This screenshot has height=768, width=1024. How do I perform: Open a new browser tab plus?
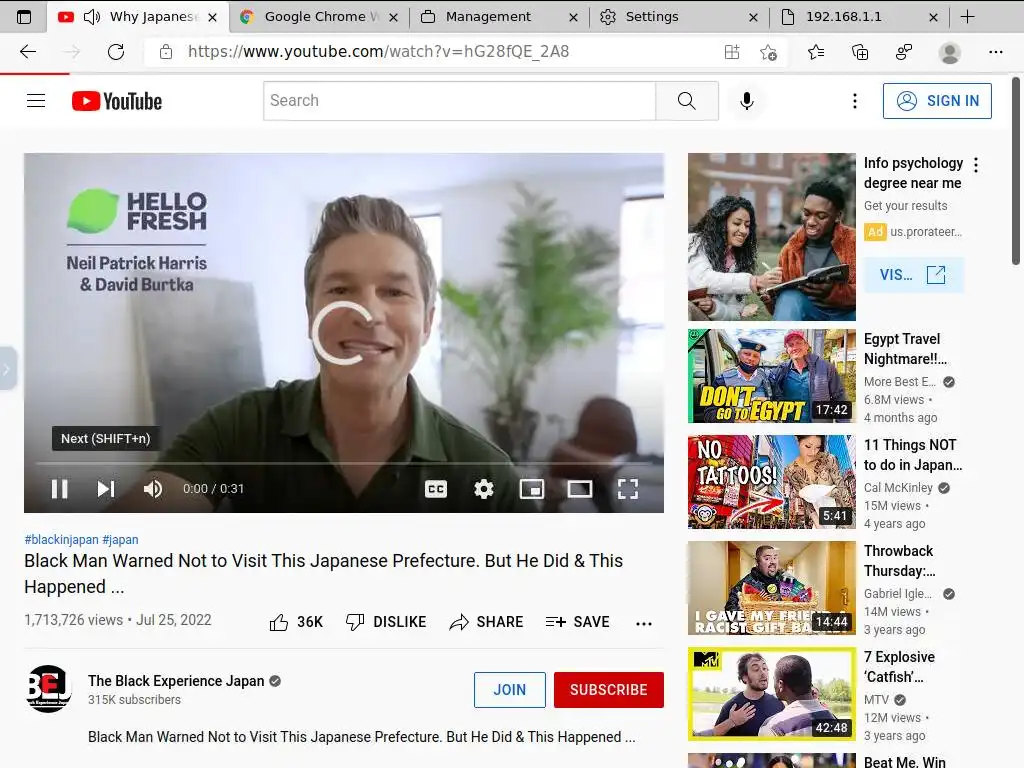968,17
